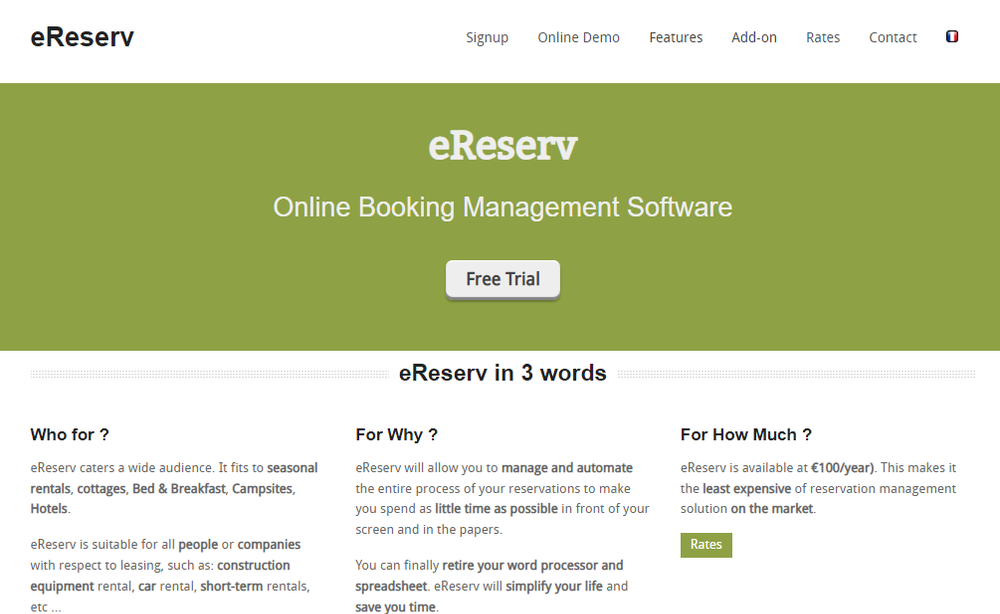Go to Online Demo

click(x=578, y=38)
